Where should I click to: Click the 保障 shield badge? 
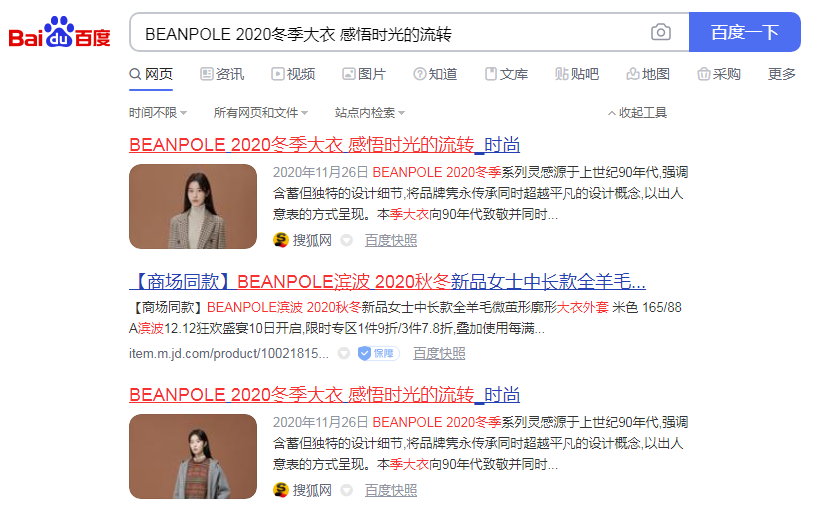(378, 353)
